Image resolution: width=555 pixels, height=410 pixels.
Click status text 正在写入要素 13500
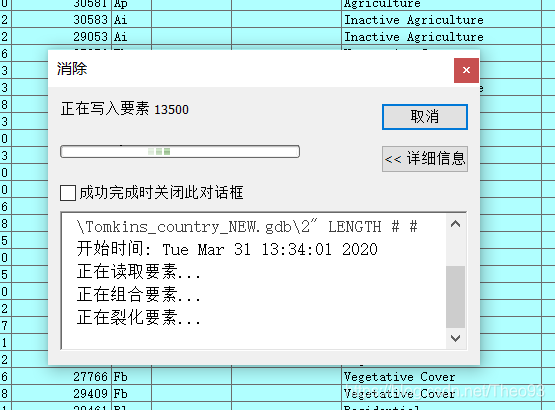click(x=125, y=109)
